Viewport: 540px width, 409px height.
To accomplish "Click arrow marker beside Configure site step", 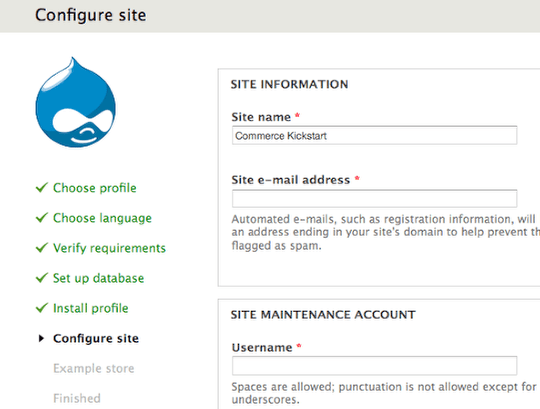I will (x=41, y=338).
